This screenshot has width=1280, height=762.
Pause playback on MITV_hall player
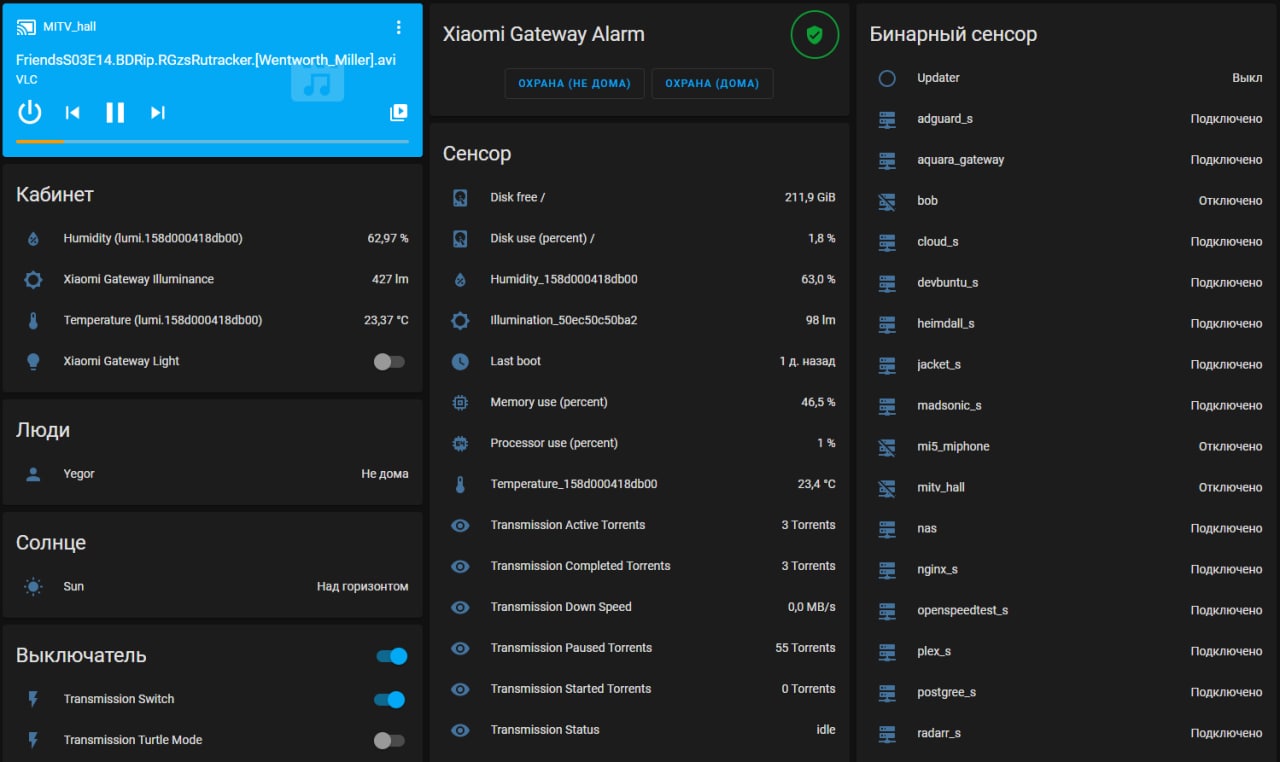[115, 112]
